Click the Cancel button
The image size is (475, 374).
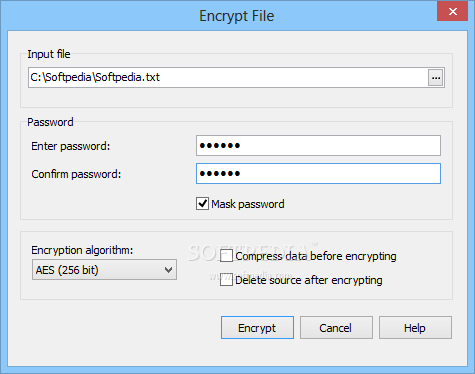tap(336, 328)
